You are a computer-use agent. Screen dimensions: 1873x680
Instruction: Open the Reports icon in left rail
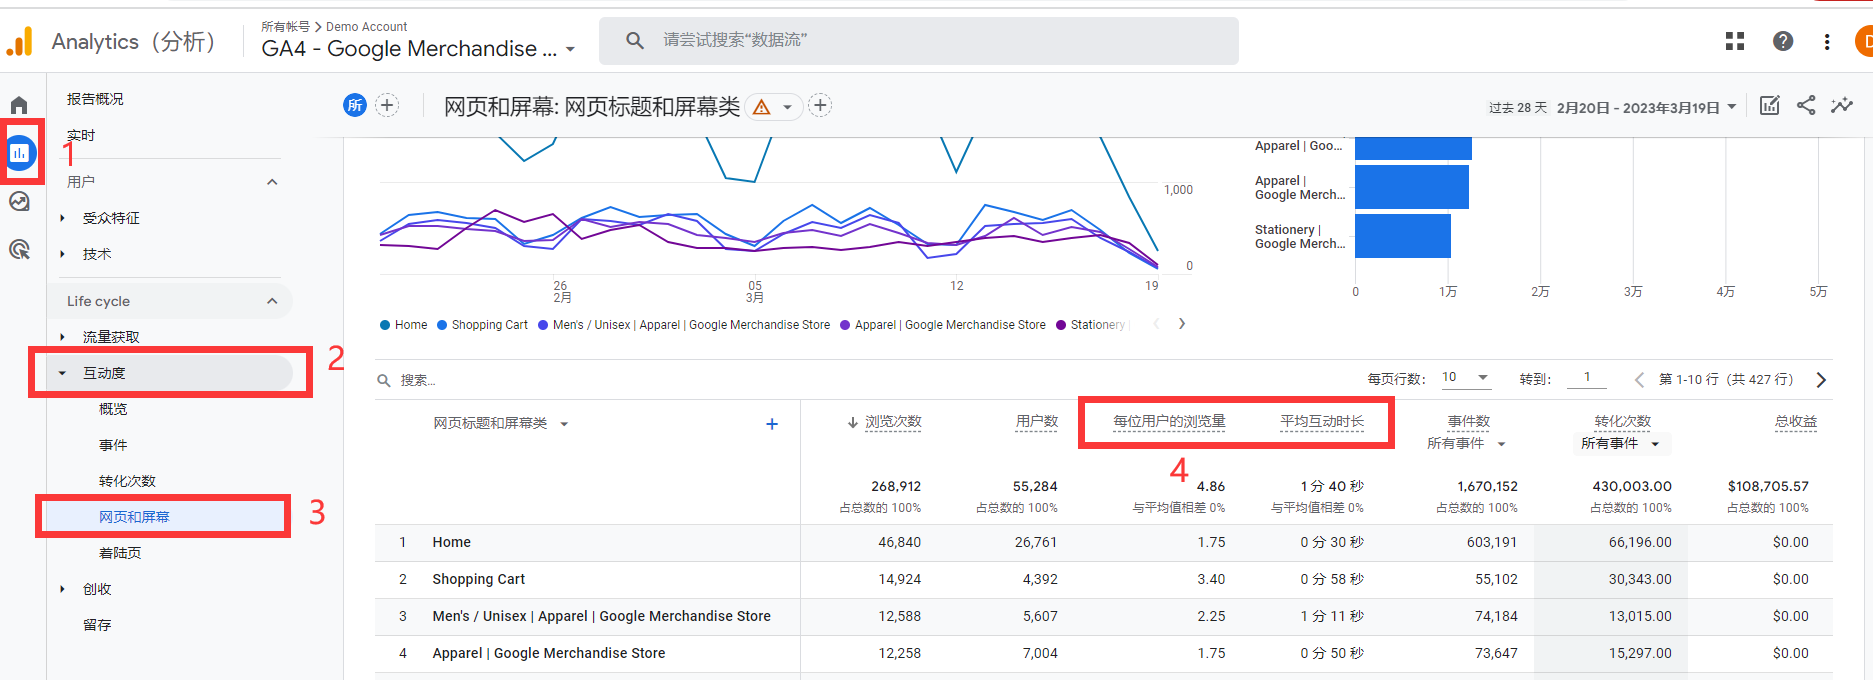pos(20,153)
